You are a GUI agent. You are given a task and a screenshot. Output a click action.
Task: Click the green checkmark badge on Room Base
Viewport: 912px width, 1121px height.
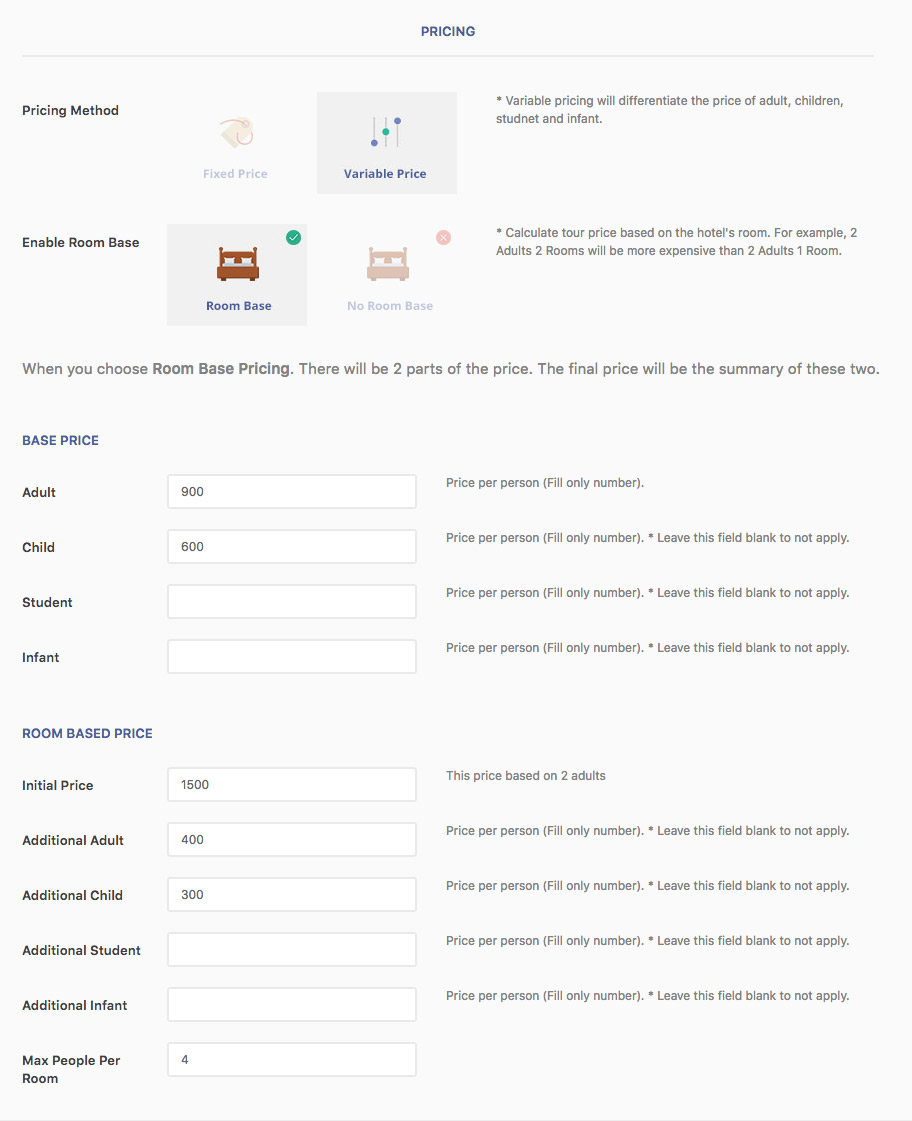(293, 238)
